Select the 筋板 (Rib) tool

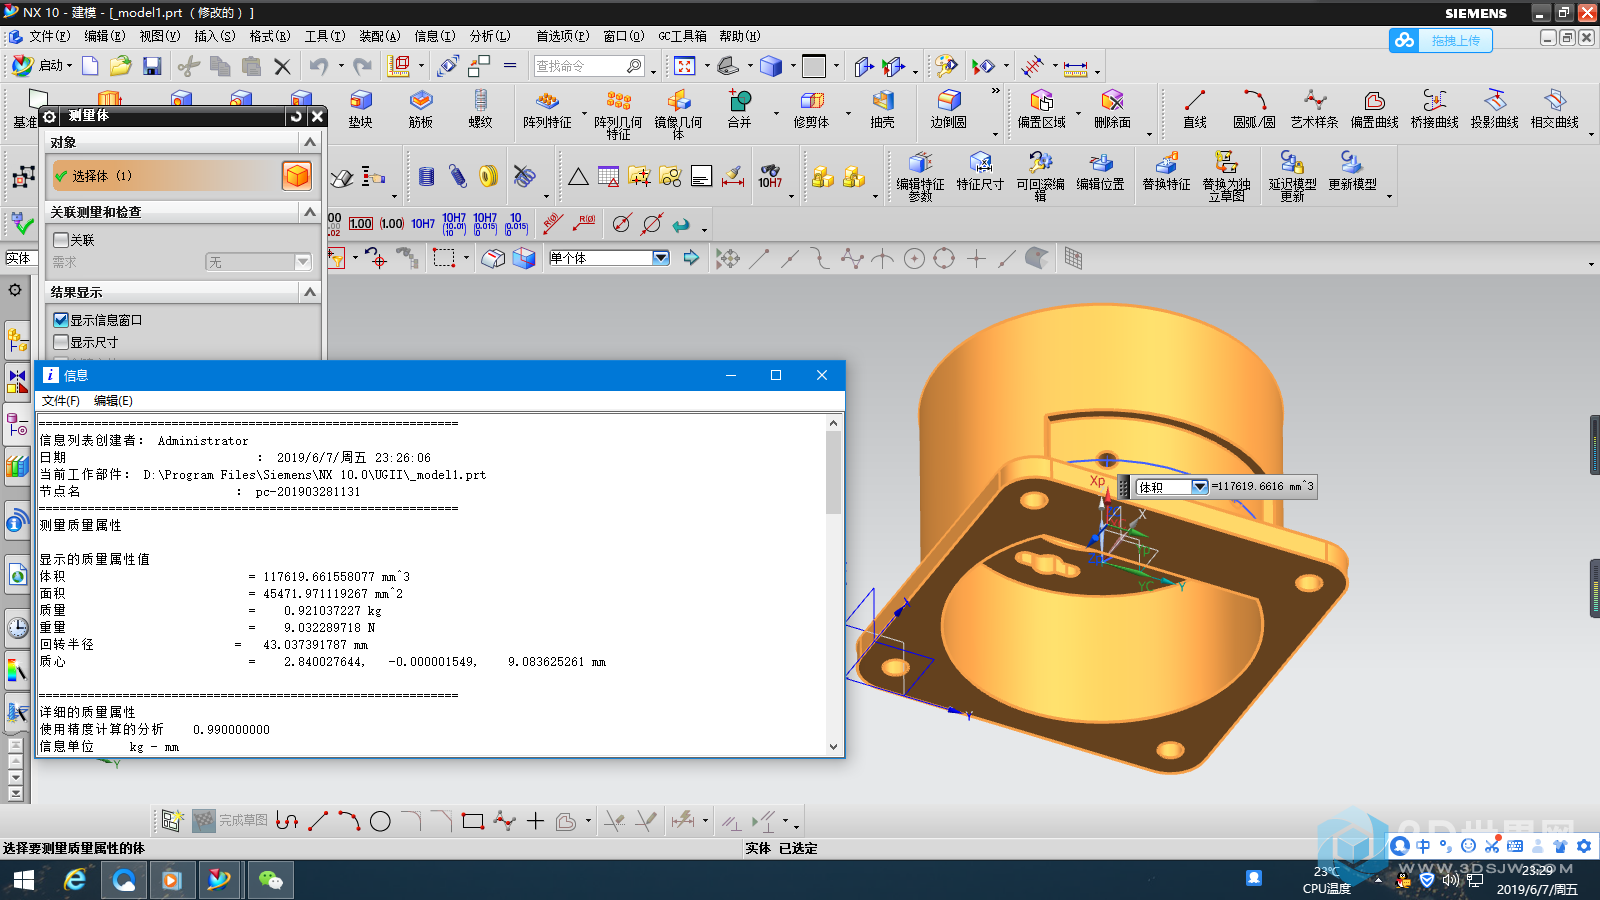421,109
